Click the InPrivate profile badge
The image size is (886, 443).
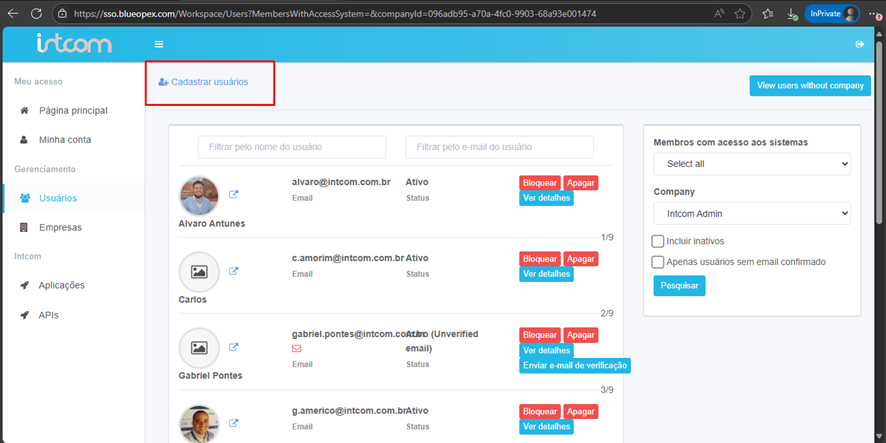click(x=832, y=14)
